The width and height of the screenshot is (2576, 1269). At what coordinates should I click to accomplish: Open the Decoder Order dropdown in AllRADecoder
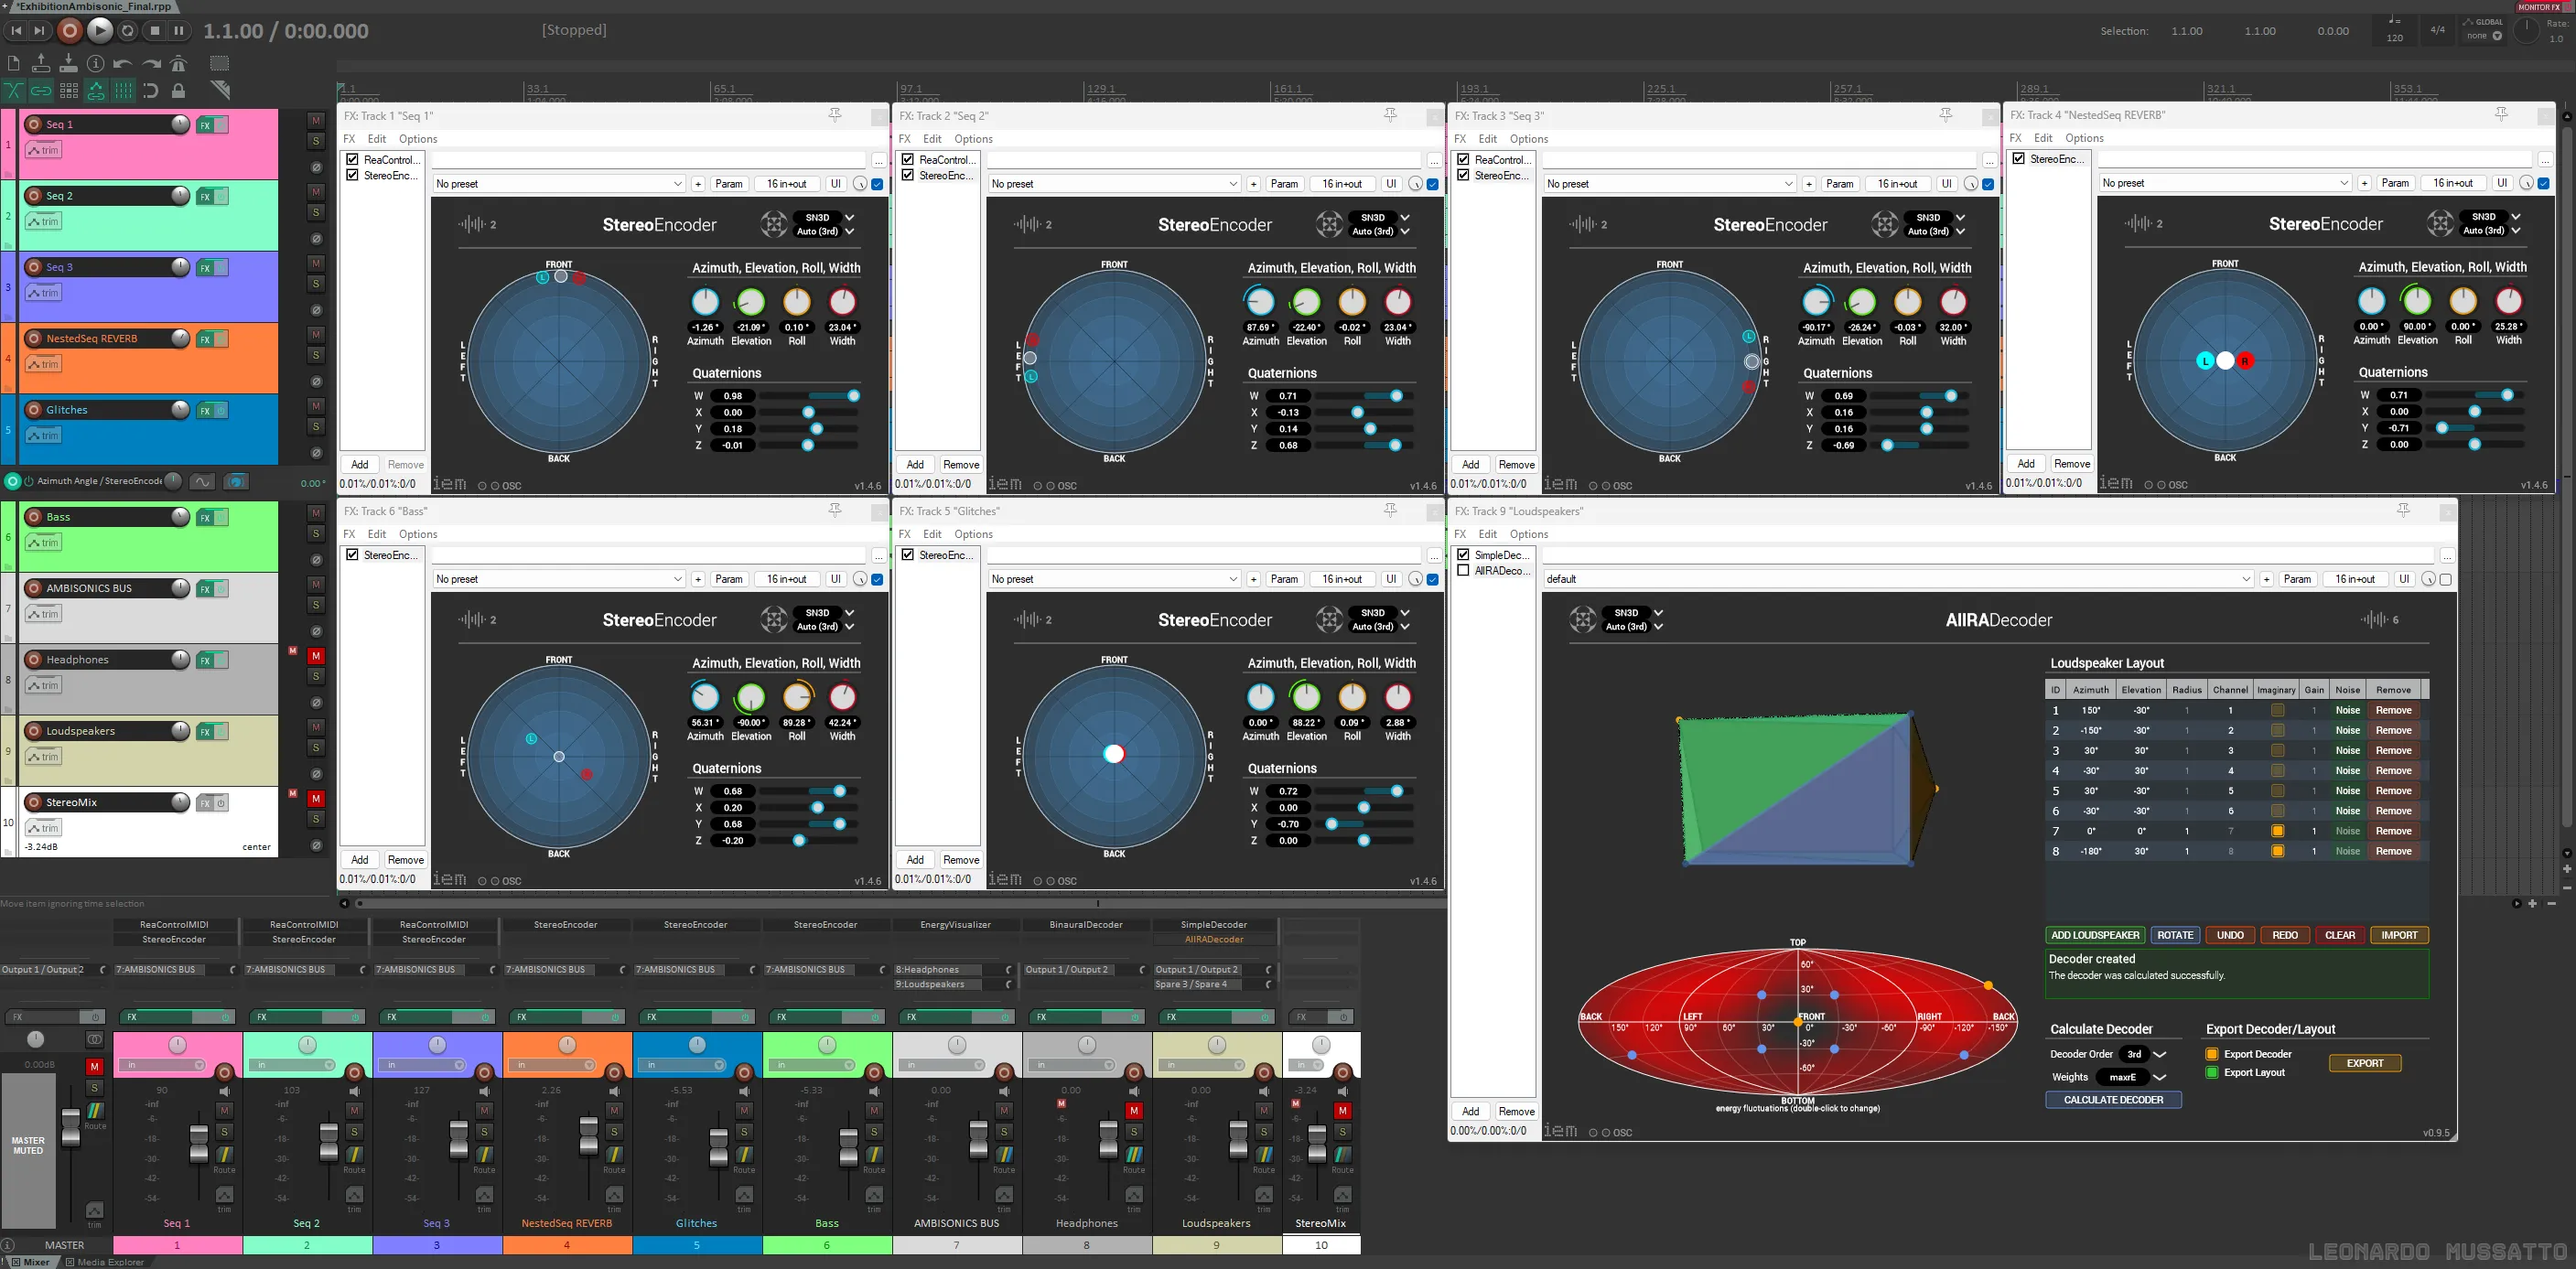(2140, 1053)
